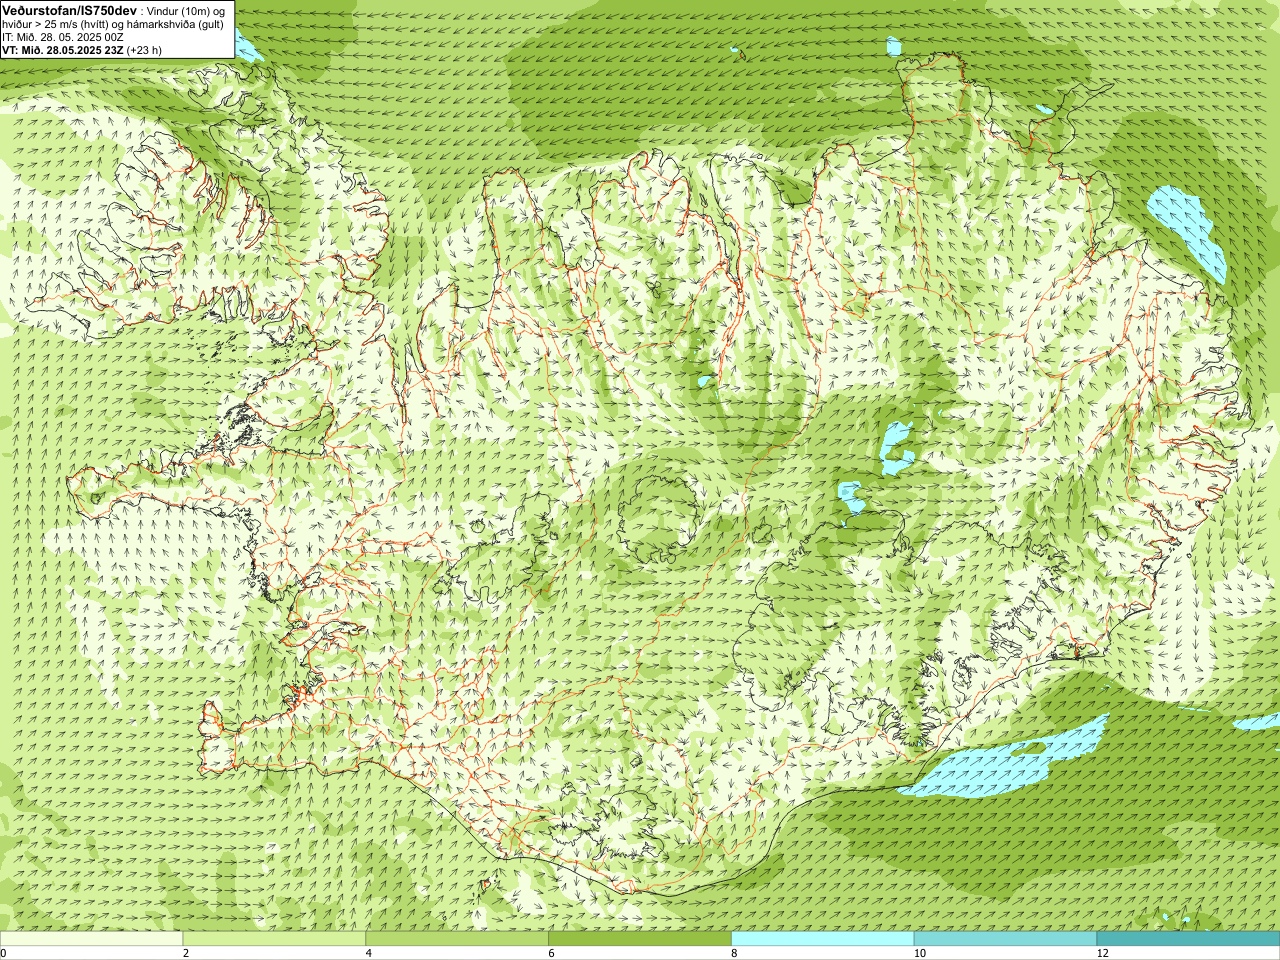
Task: Select the medium green 4–6 legend swatch
Action: pyautogui.click(x=457, y=939)
